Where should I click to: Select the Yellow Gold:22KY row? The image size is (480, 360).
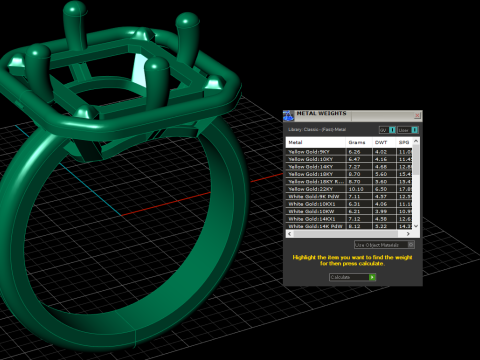[349, 189]
